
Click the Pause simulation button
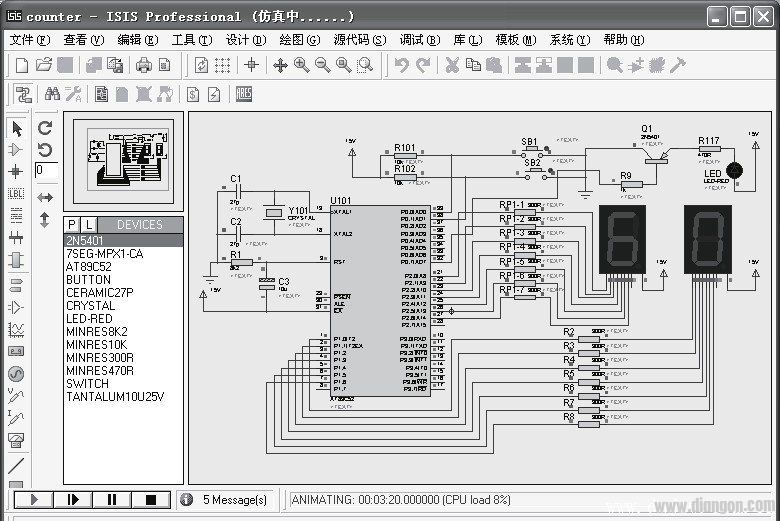pyautogui.click(x=111, y=499)
